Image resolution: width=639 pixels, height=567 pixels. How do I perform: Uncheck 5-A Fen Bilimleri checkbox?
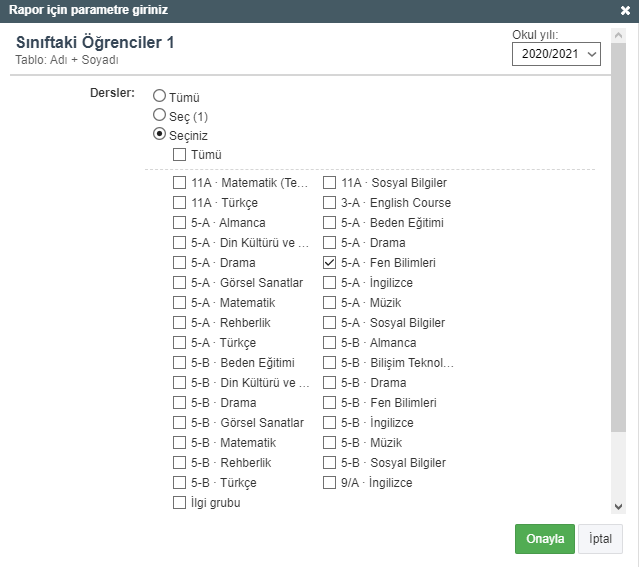(x=329, y=263)
